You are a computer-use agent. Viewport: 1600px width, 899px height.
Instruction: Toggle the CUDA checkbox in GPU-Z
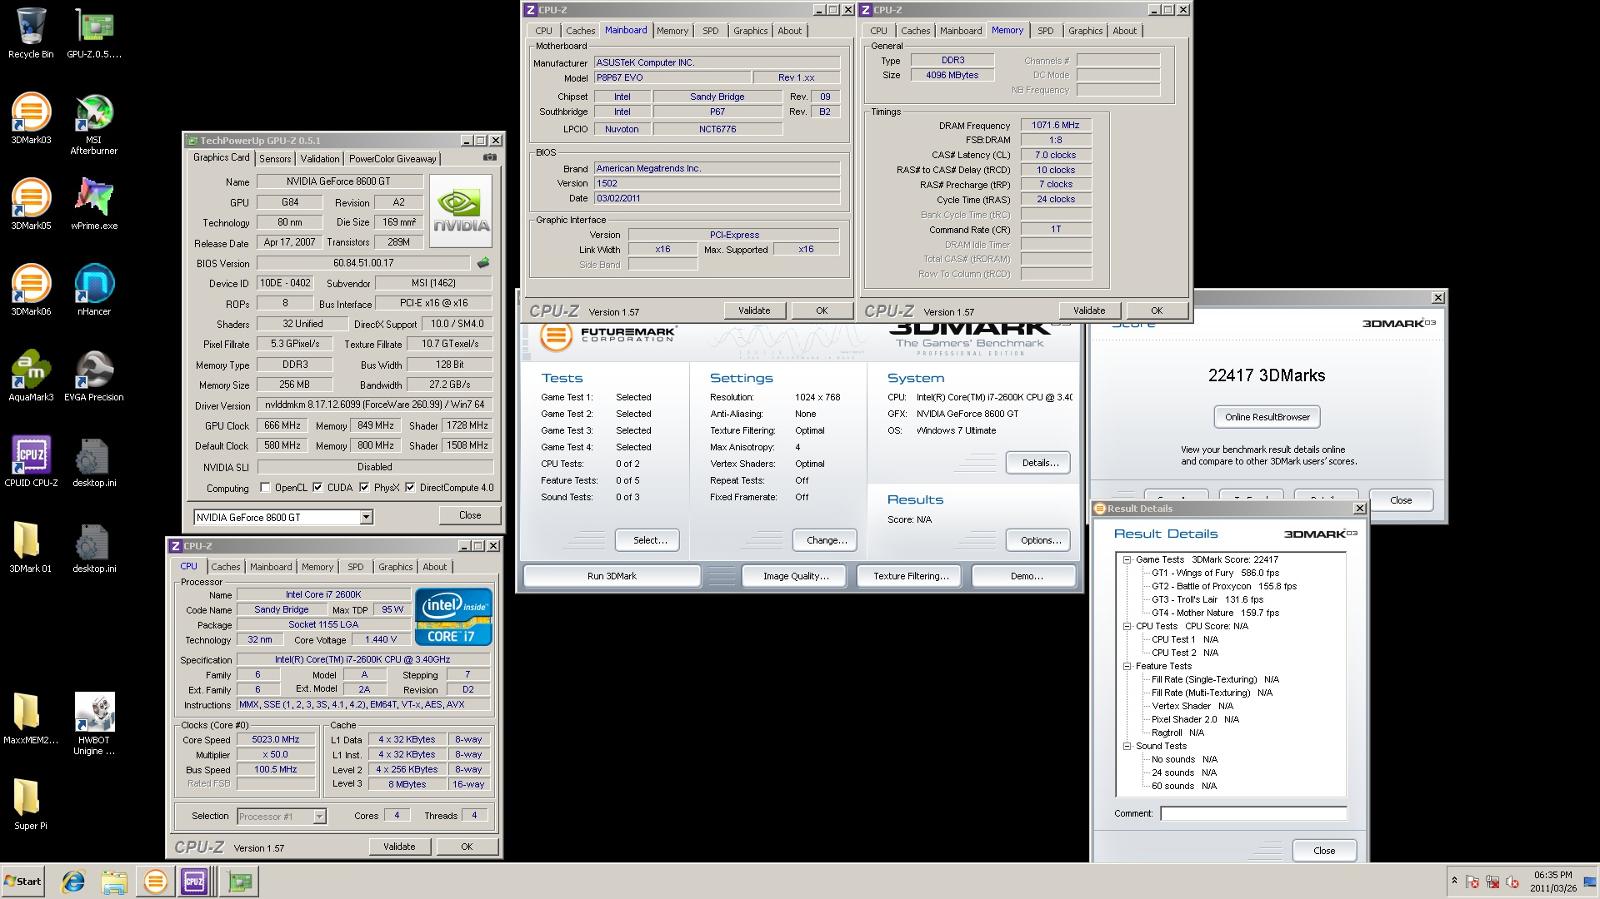[x=317, y=488]
